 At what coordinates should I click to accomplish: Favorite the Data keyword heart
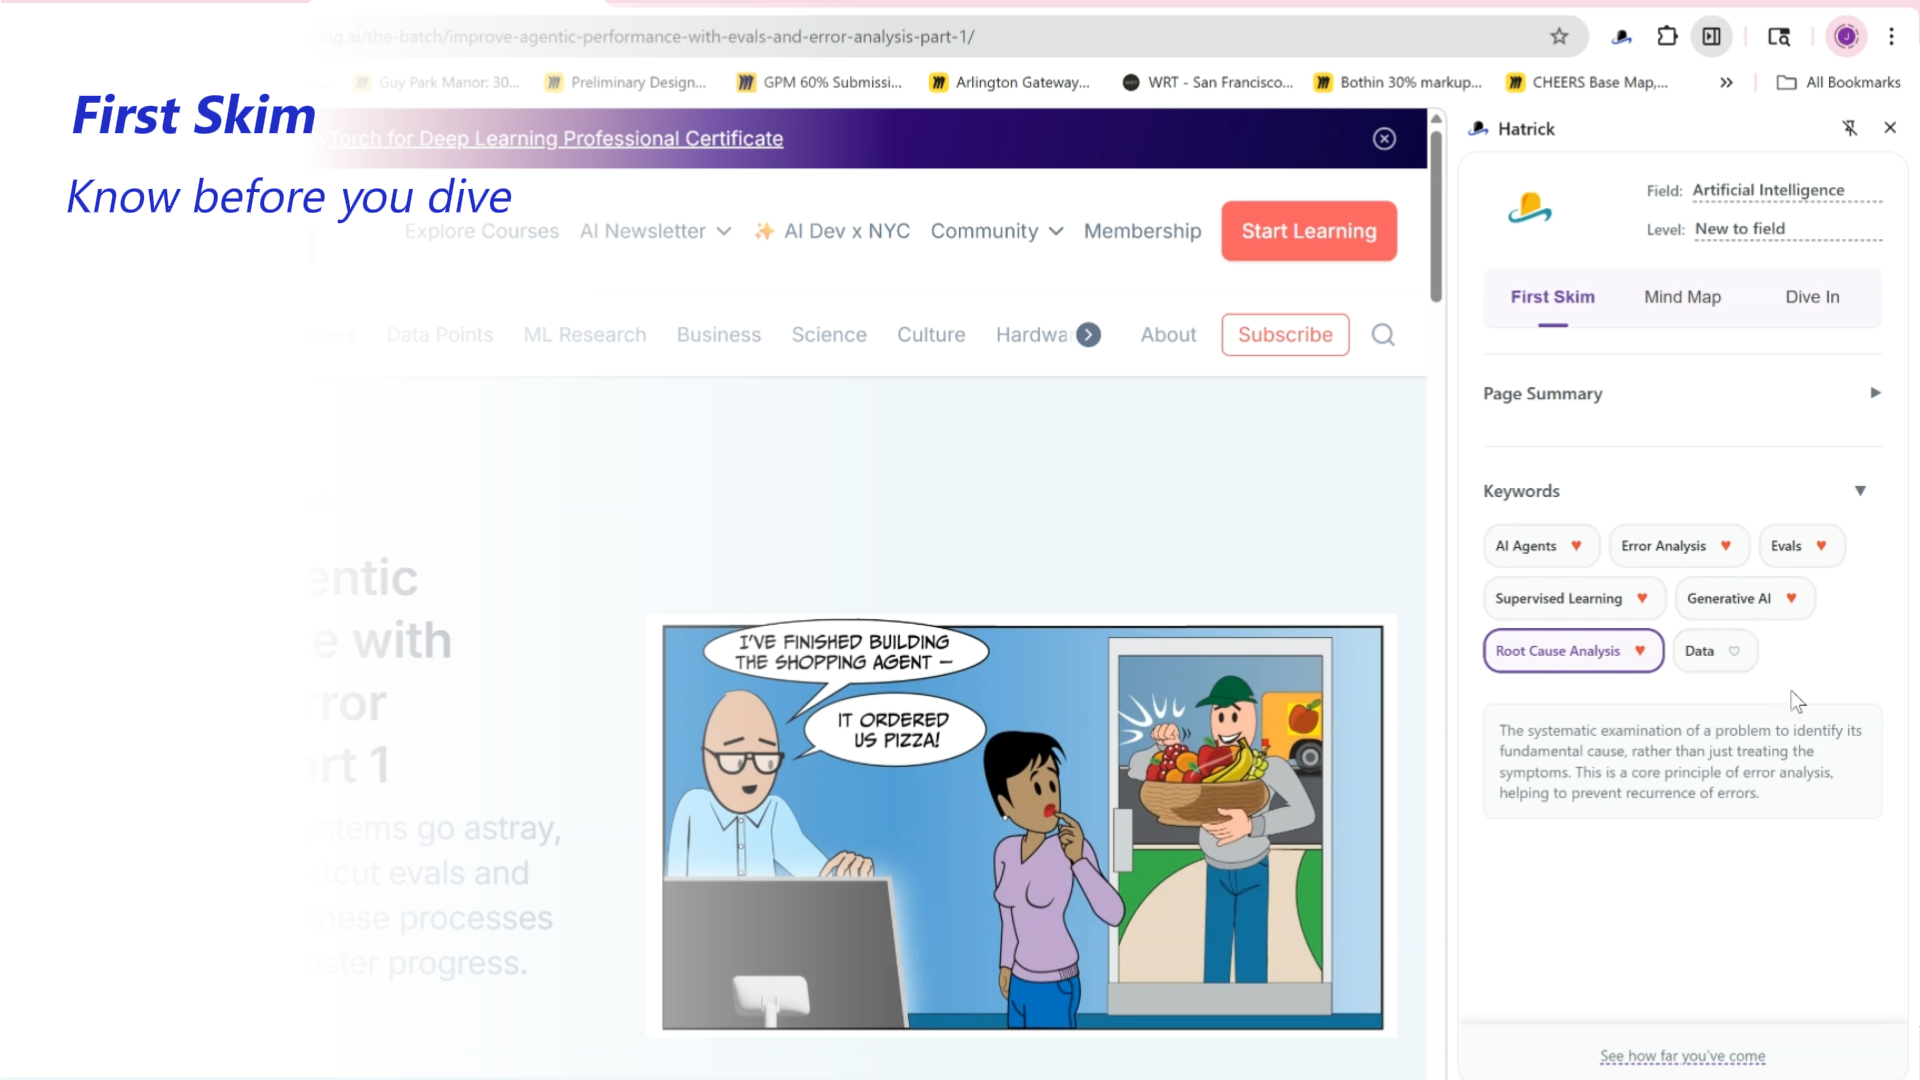[x=1734, y=651]
